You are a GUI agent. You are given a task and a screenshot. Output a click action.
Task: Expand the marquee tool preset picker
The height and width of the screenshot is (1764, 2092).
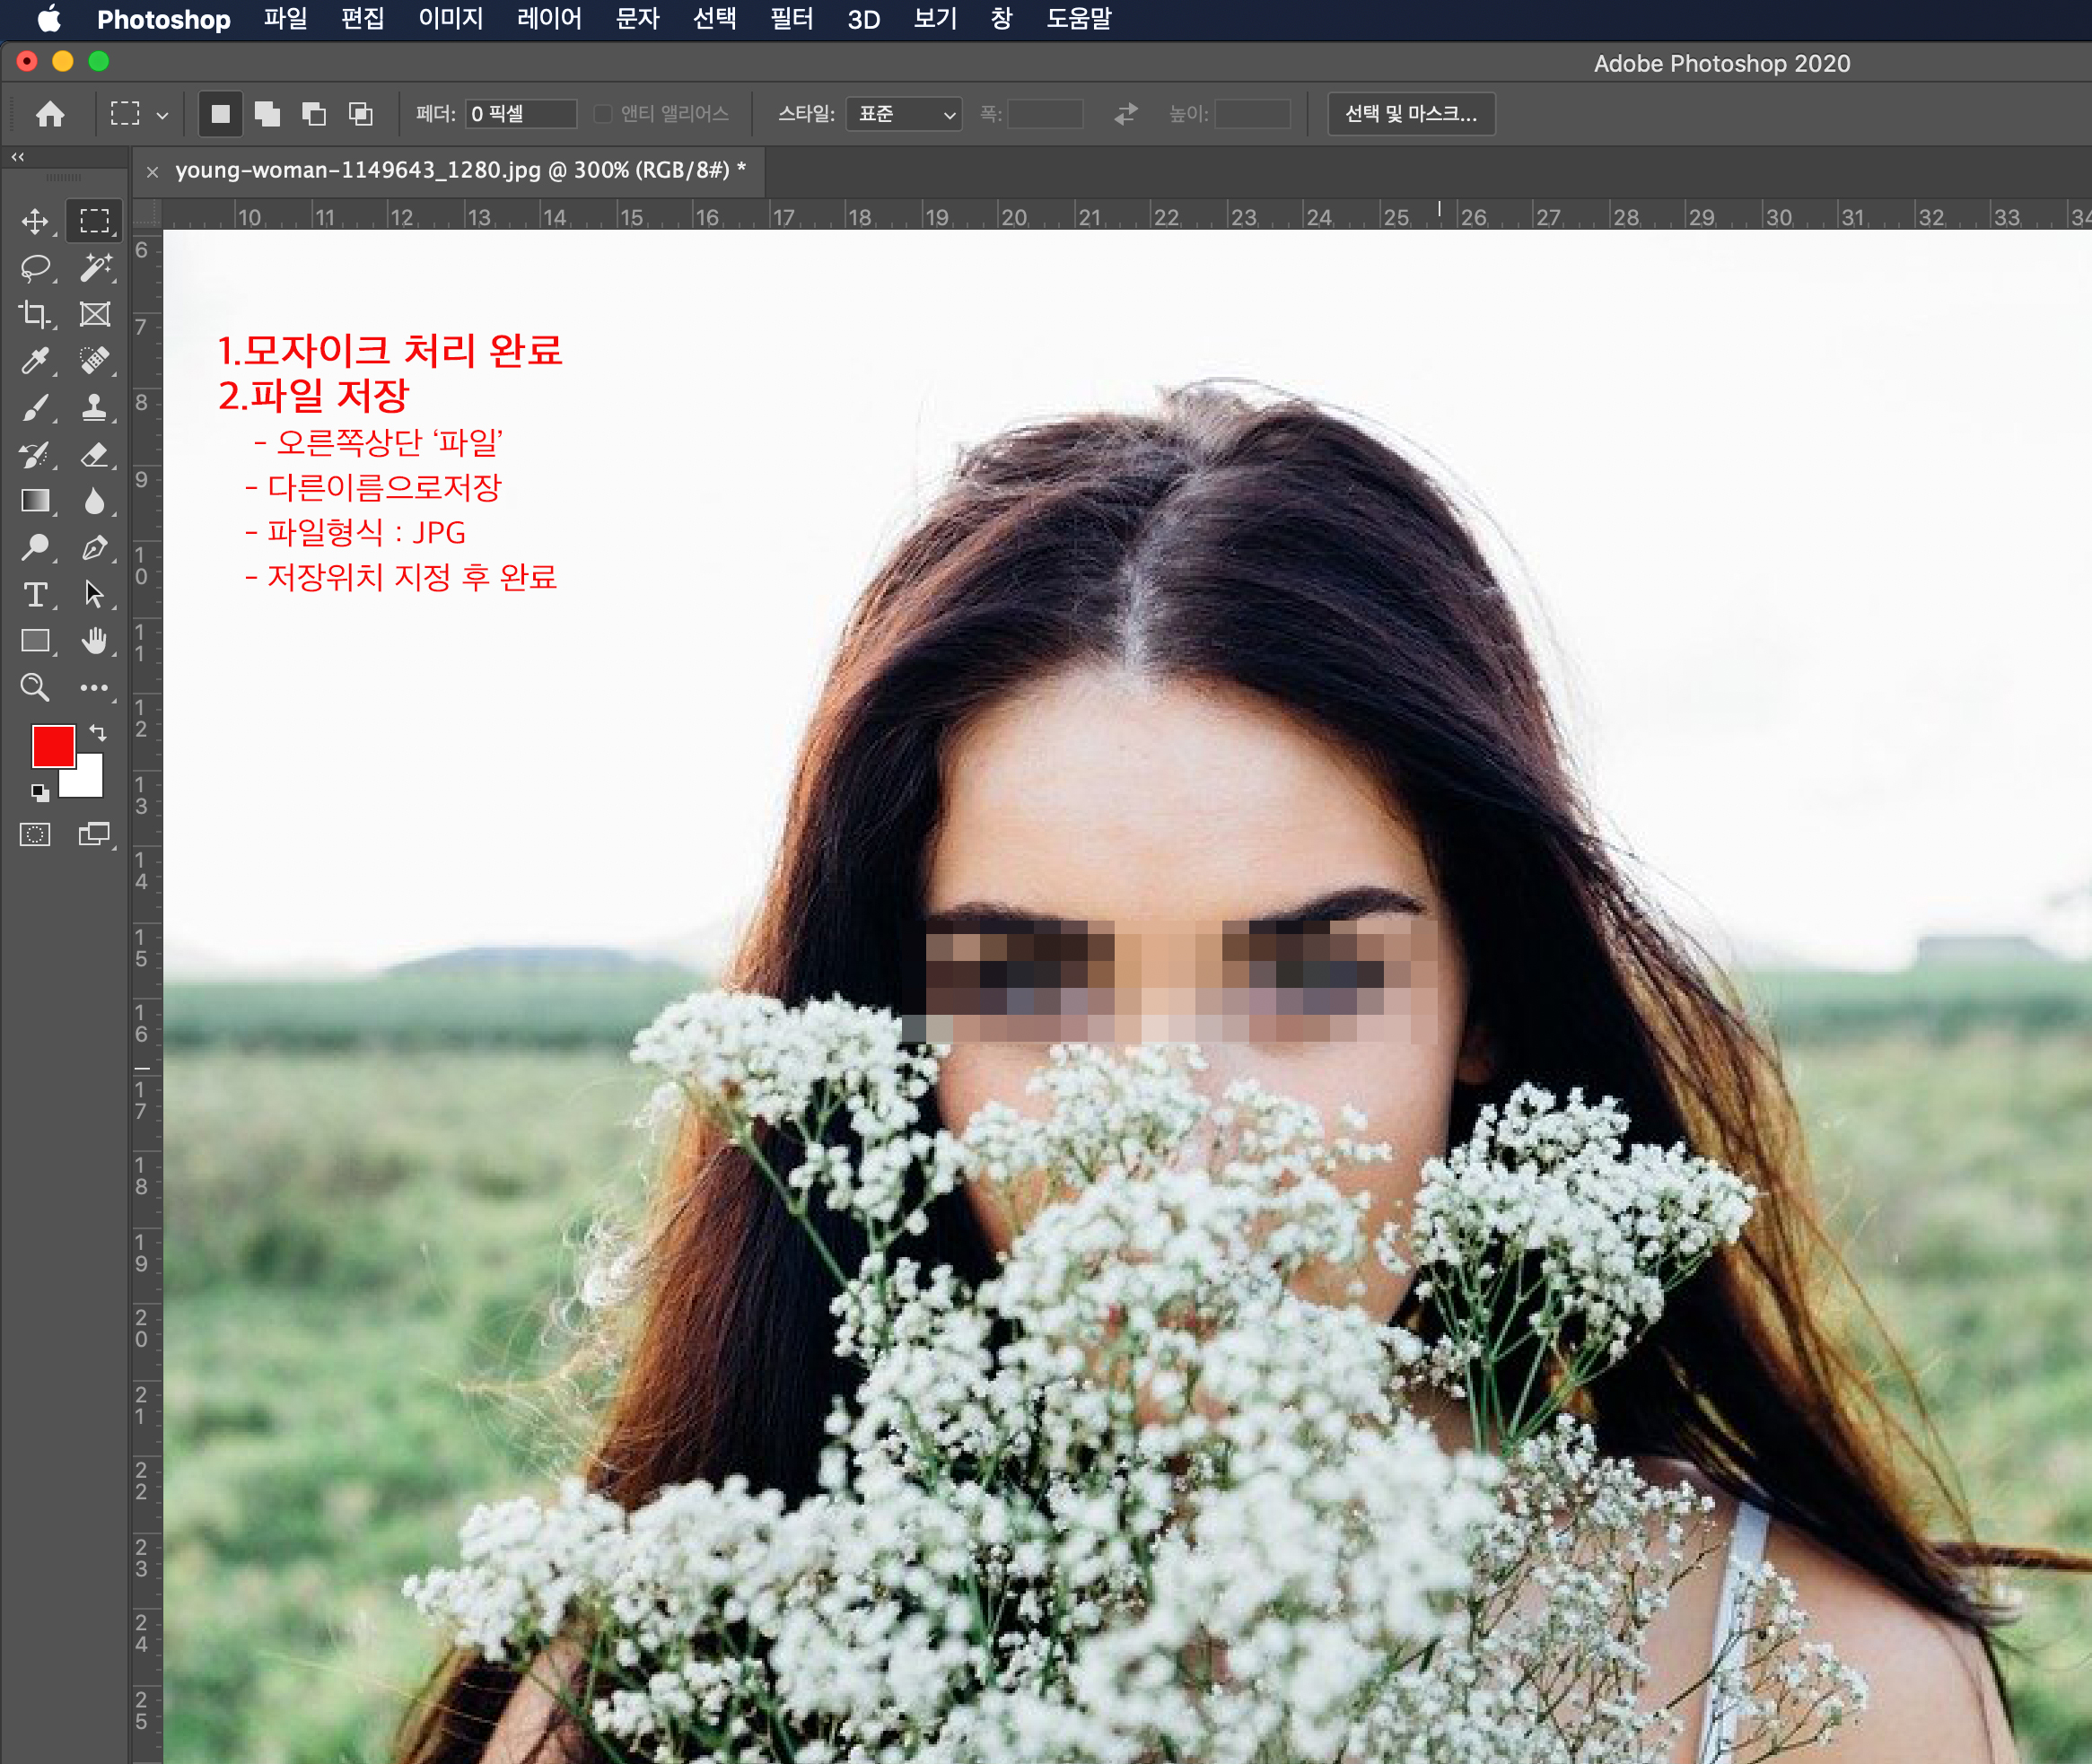(x=162, y=115)
